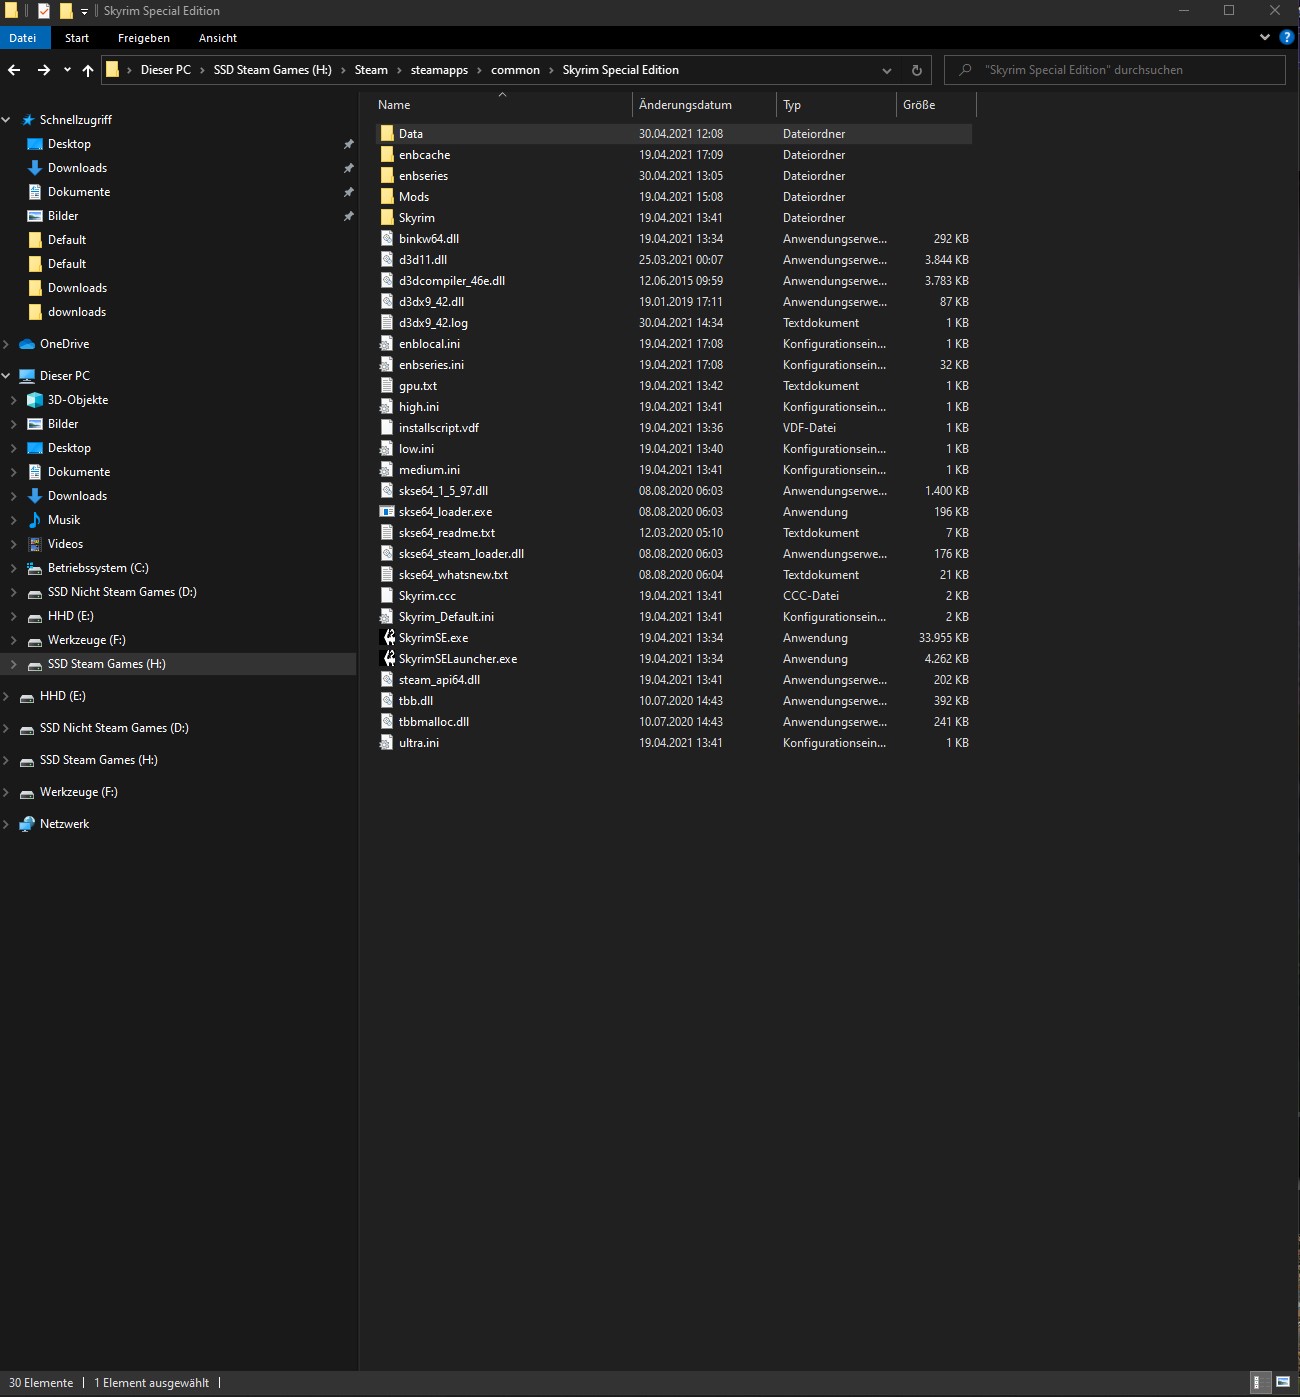
Task: Open the help question mark icon
Action: [x=1287, y=37]
